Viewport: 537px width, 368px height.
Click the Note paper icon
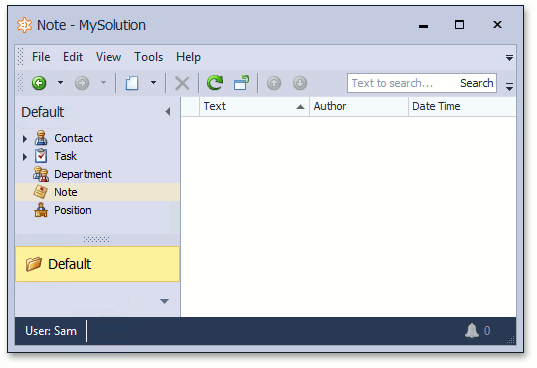tap(41, 192)
